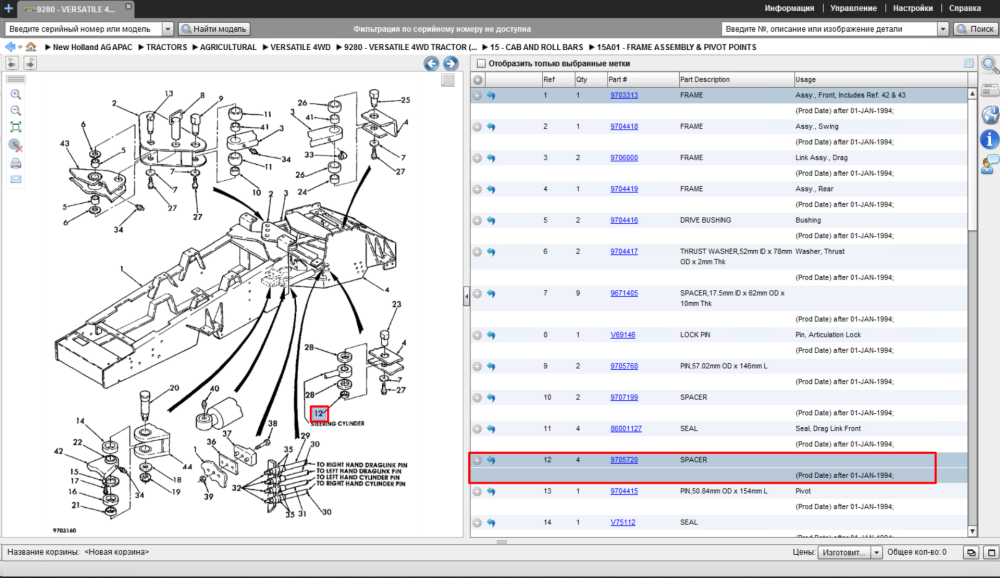Toggle round add button for Ref 1 FRAME row
1000x578 pixels.
click(477, 95)
